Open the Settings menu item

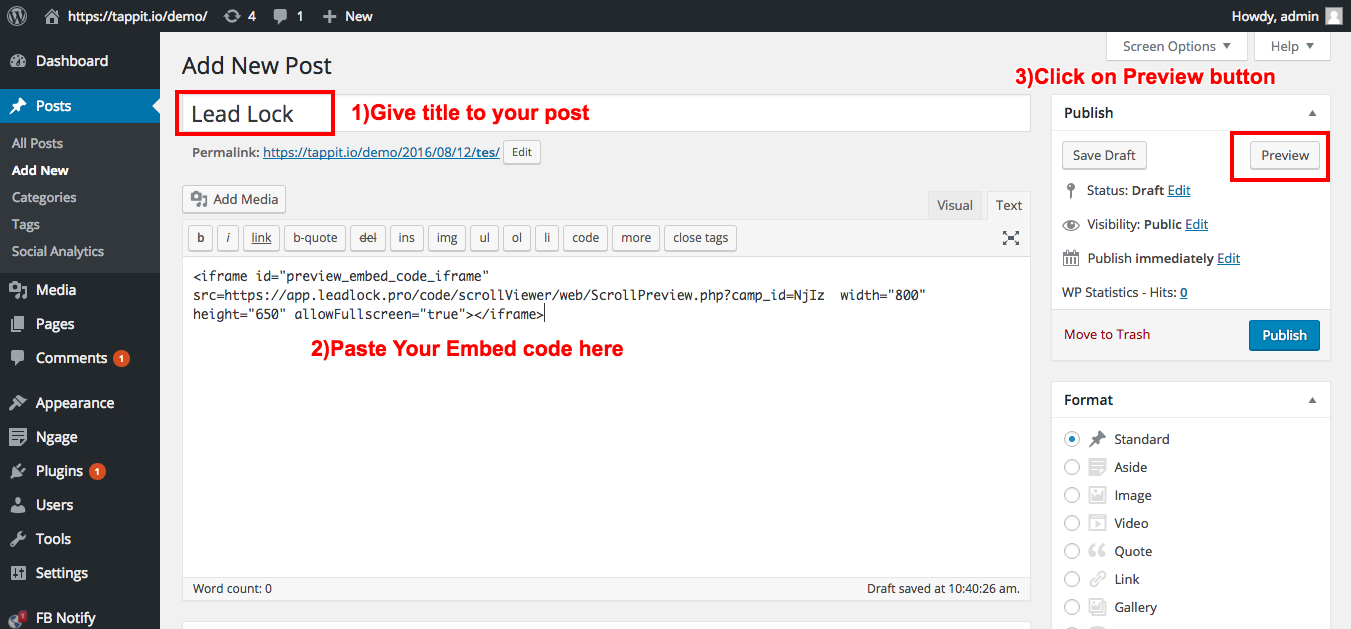point(61,573)
